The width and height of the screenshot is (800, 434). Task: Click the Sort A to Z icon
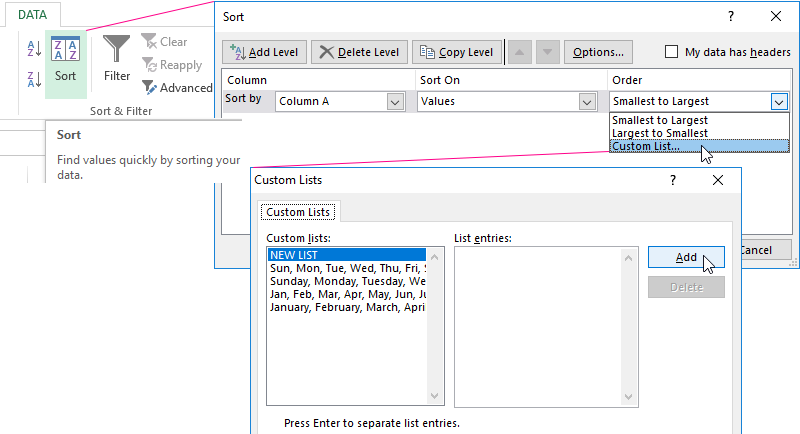[x=33, y=48]
